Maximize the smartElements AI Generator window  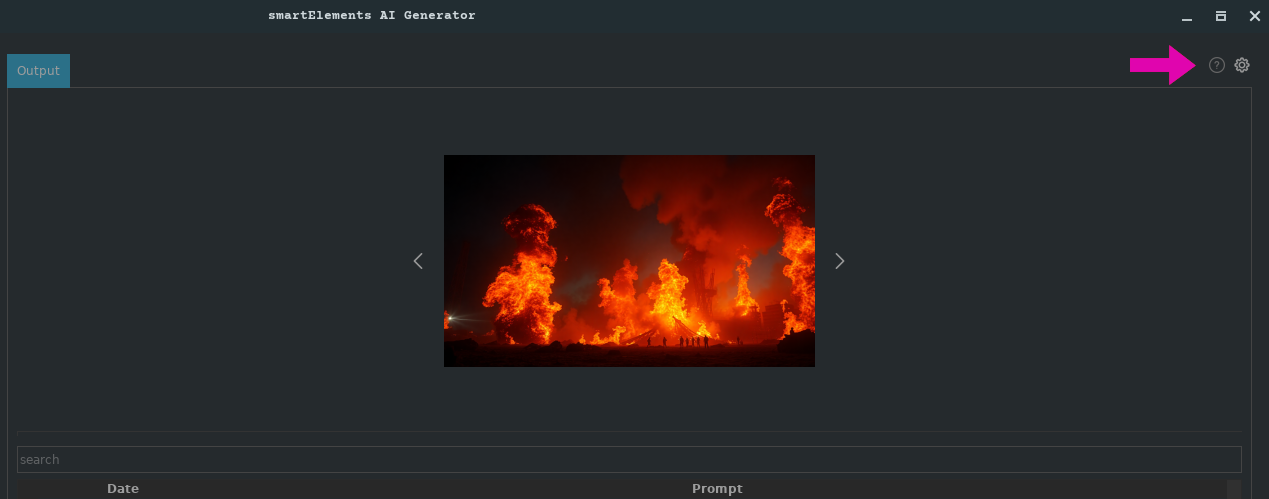click(1221, 16)
